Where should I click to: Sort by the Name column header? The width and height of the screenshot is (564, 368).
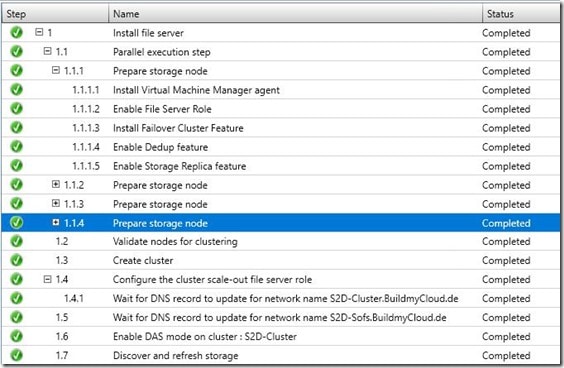pyautogui.click(x=295, y=14)
